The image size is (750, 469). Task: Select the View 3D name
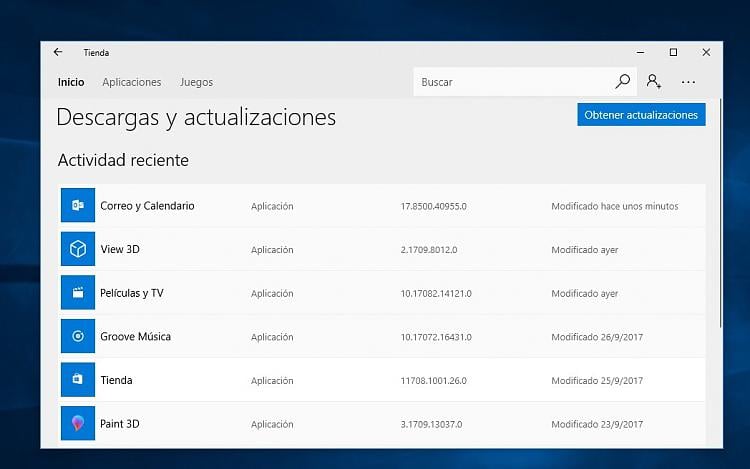120,249
